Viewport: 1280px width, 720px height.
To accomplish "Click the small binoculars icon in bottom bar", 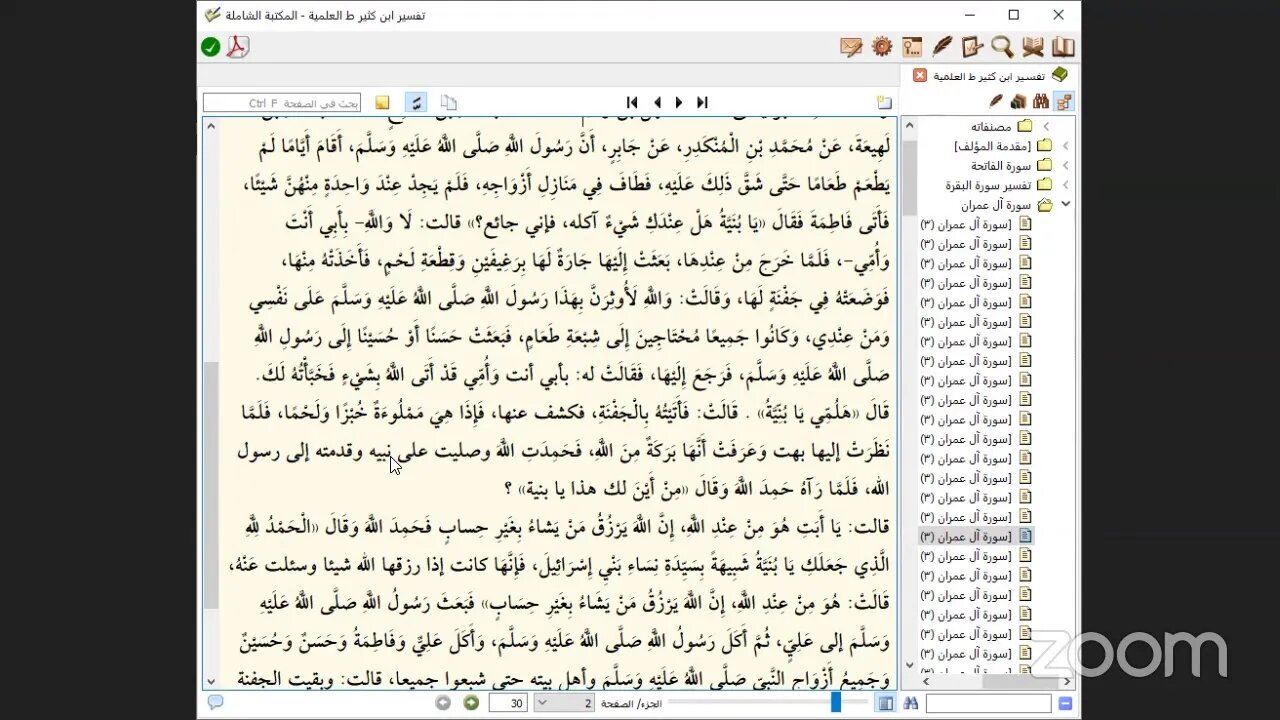I will point(910,704).
